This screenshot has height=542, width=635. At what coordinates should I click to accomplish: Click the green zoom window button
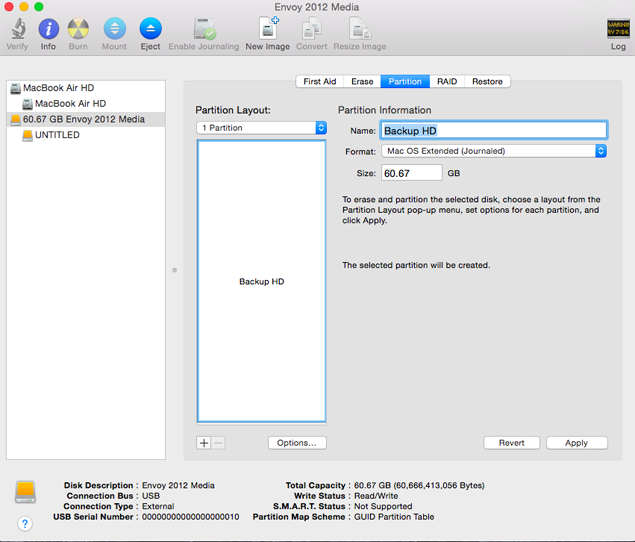(38, 6)
